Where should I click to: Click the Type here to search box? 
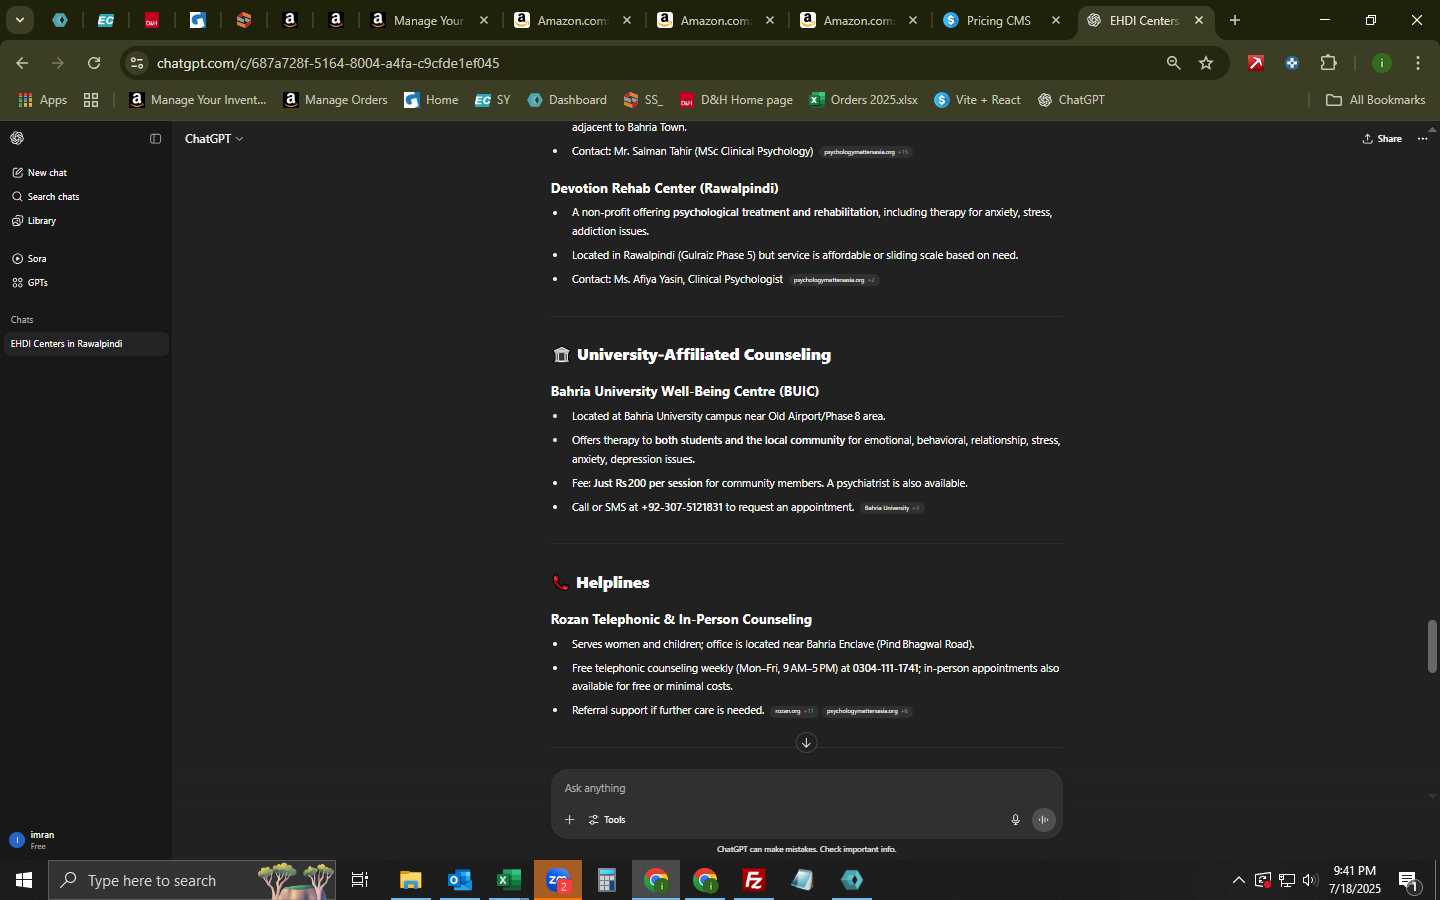coord(192,880)
